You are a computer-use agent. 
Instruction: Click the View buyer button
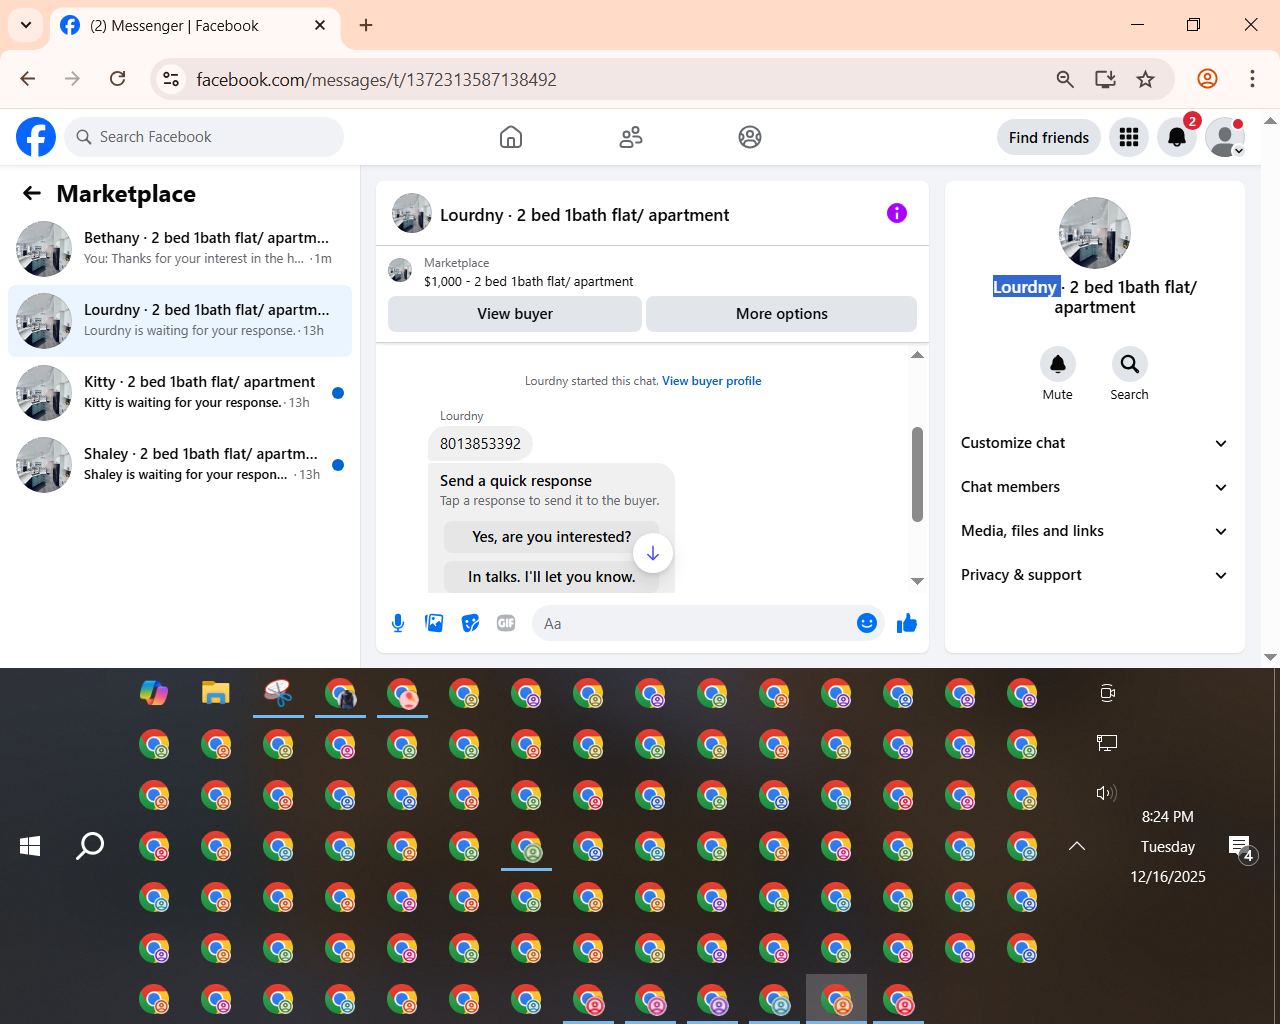tap(515, 314)
